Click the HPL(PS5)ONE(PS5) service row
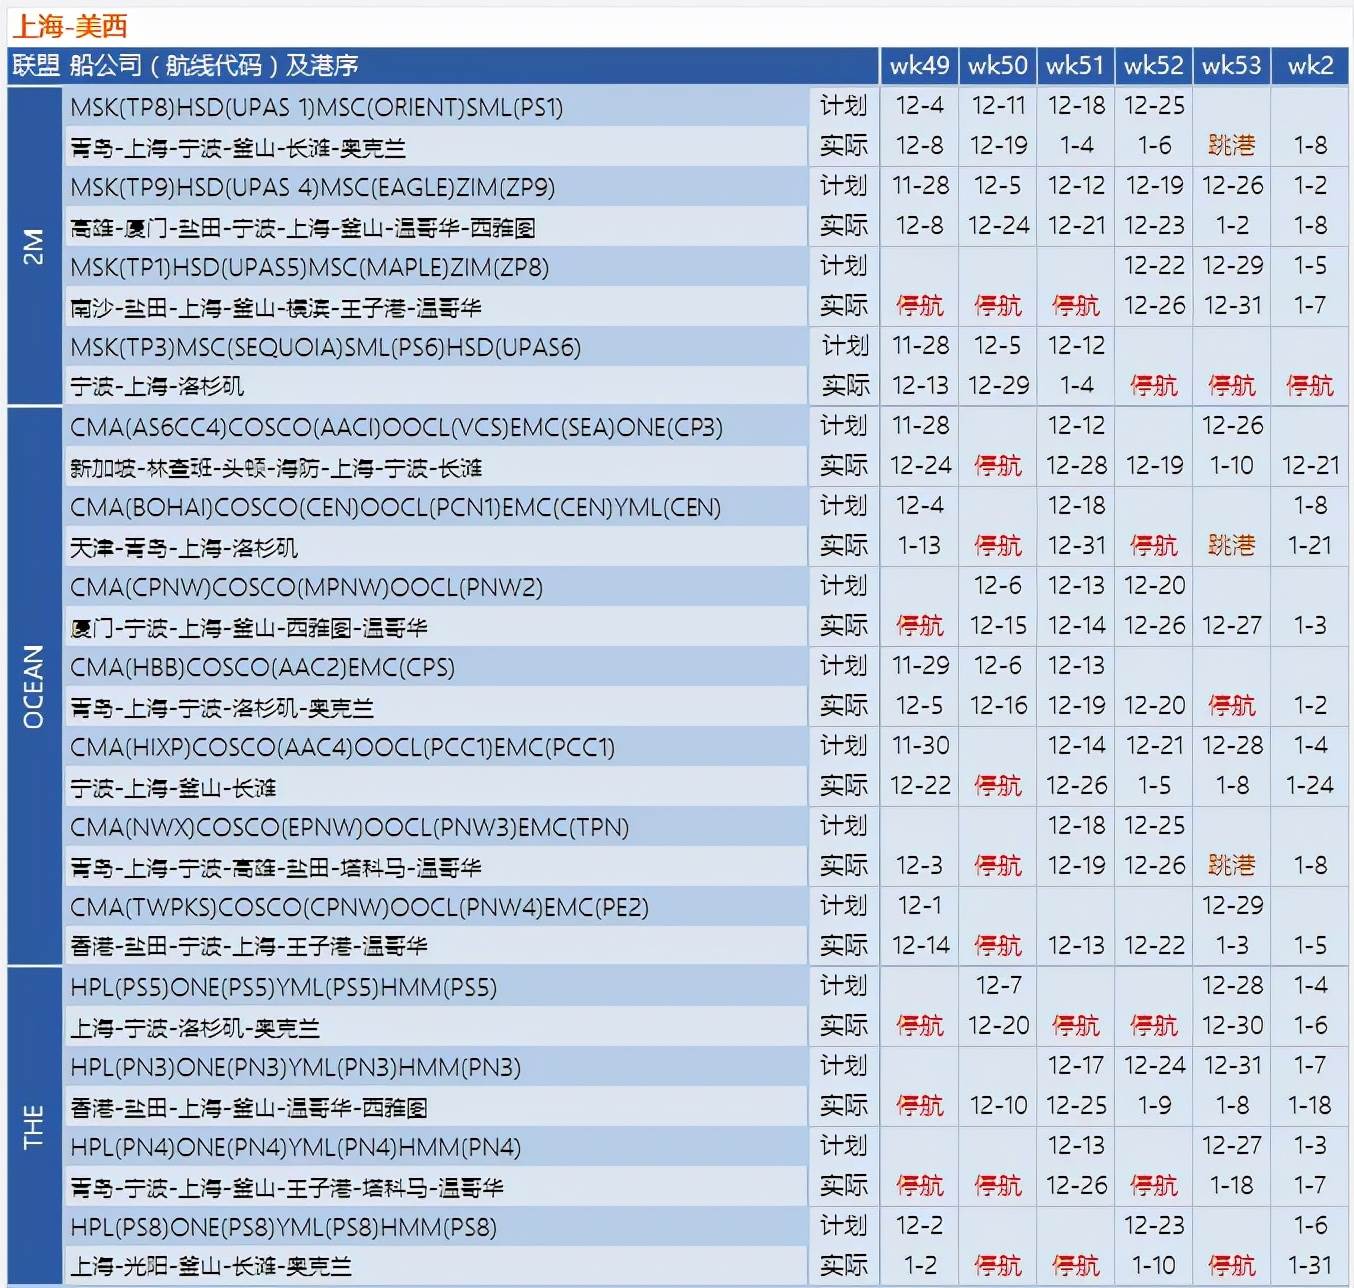 436,986
